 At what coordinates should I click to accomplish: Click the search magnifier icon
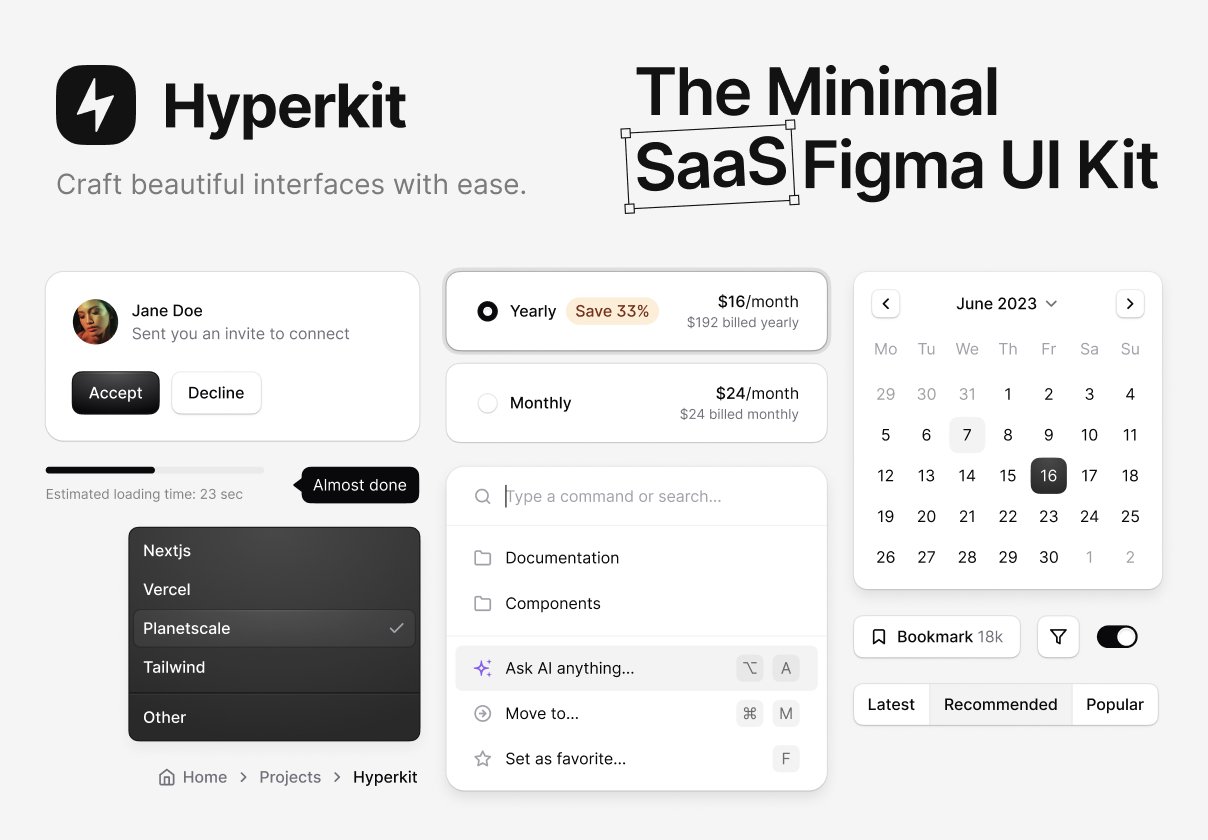[x=482, y=497]
